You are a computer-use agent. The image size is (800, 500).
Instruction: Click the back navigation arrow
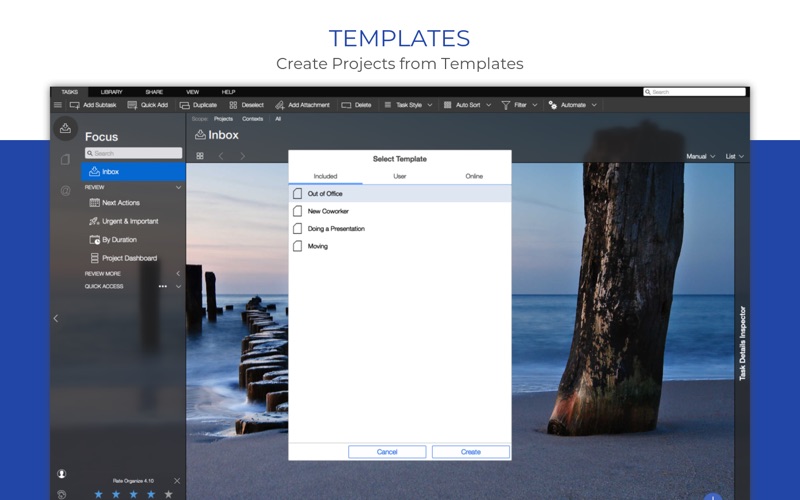221,156
